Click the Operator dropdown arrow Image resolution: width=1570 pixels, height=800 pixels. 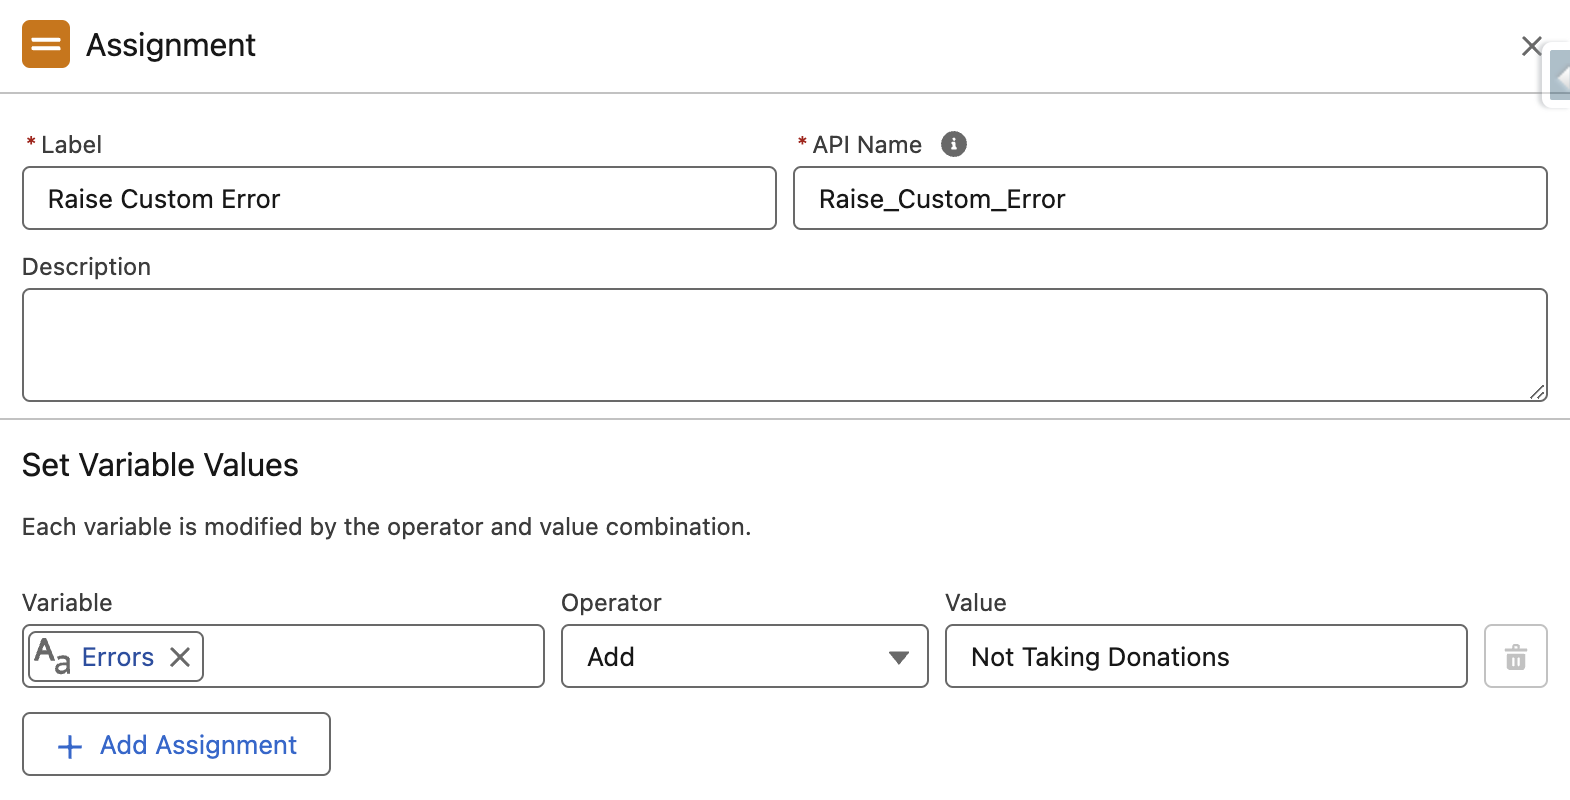898,657
